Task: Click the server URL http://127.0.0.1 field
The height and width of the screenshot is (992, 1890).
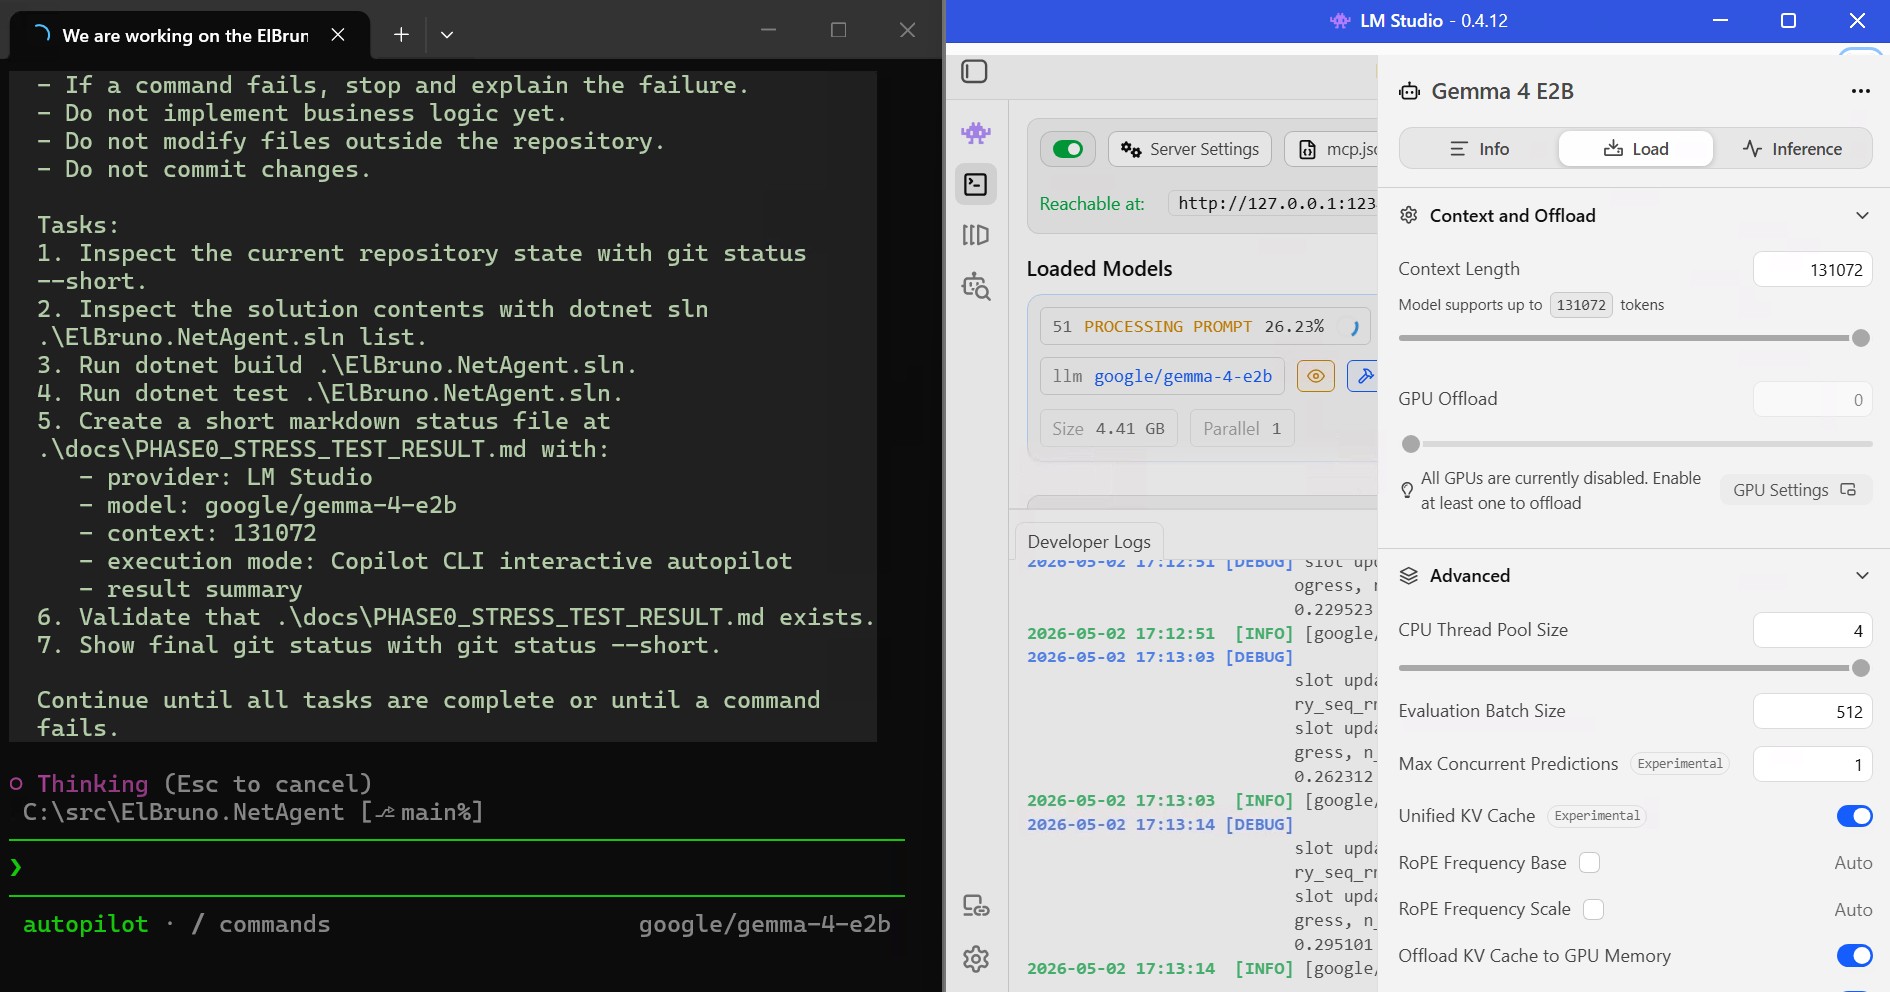Action: (1273, 203)
